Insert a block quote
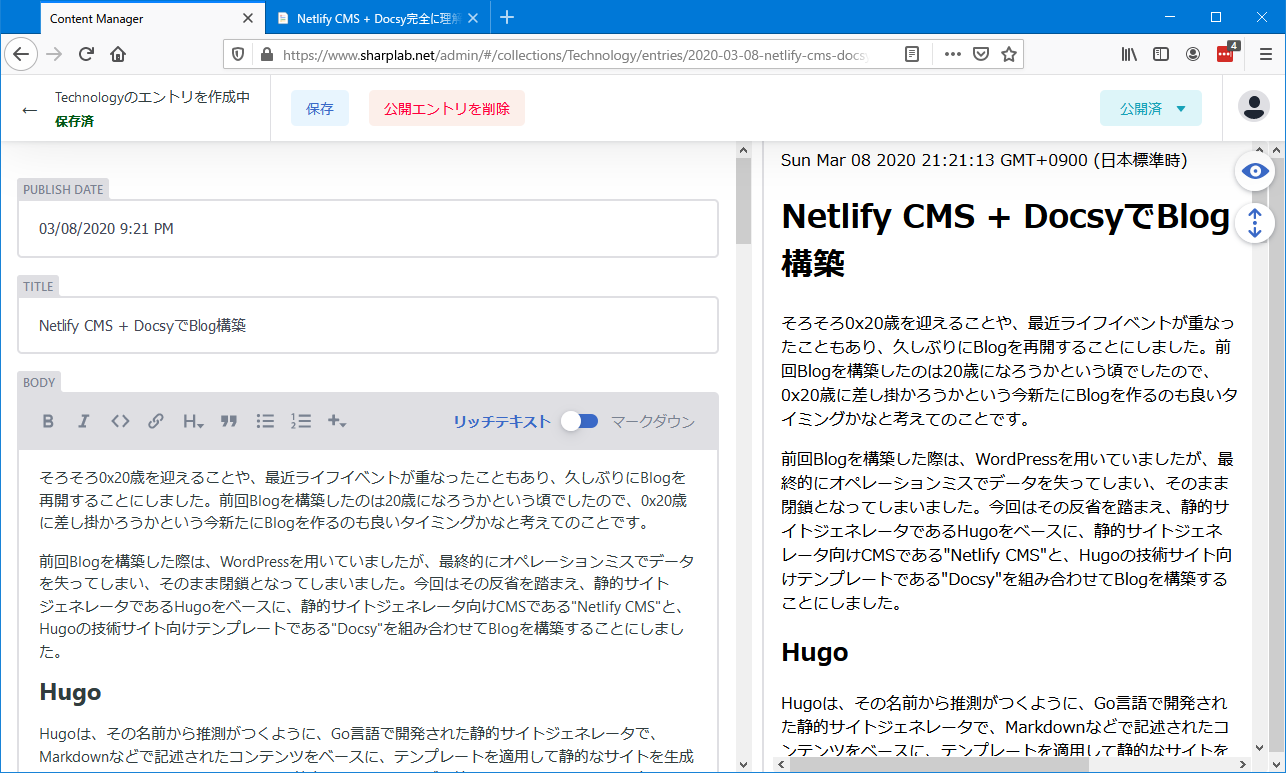 229,421
